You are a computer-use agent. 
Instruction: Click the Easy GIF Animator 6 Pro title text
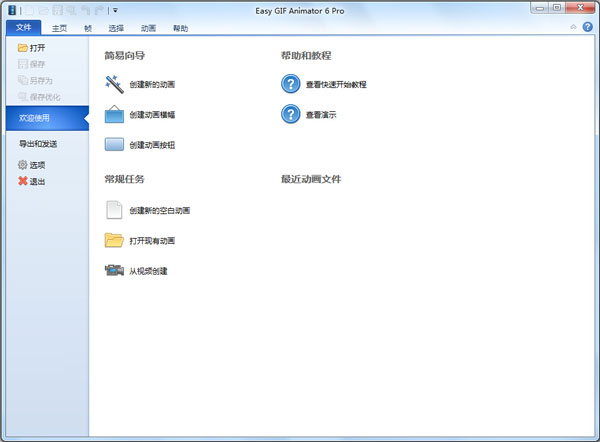click(x=300, y=11)
